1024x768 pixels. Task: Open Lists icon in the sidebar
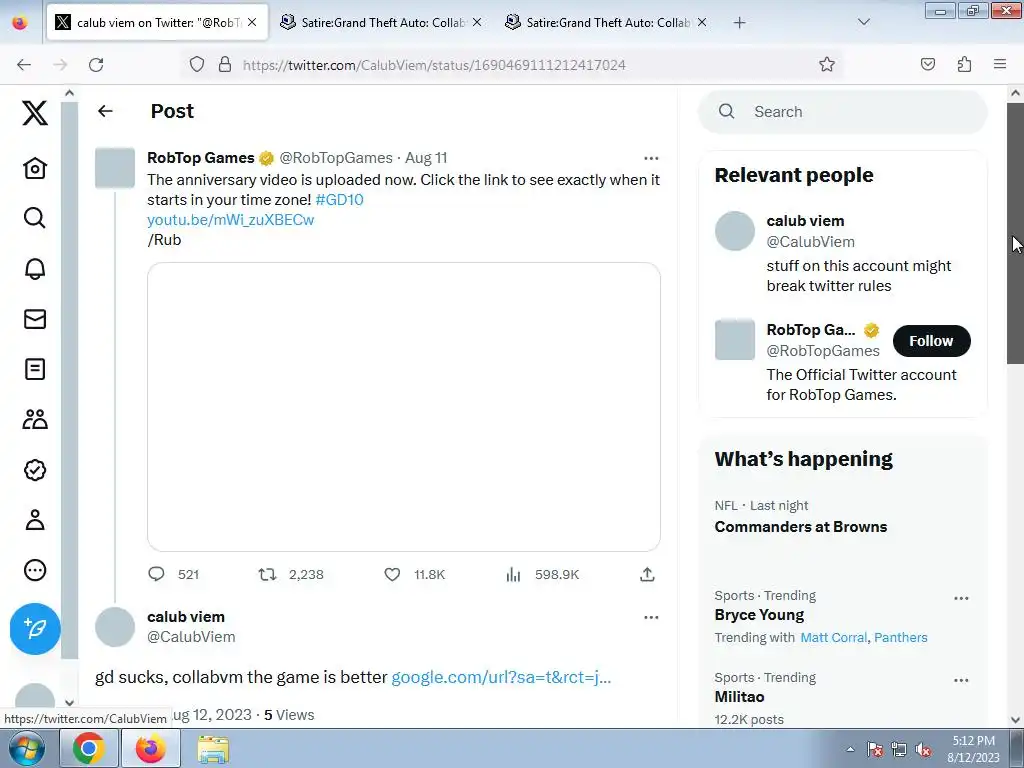(35, 369)
